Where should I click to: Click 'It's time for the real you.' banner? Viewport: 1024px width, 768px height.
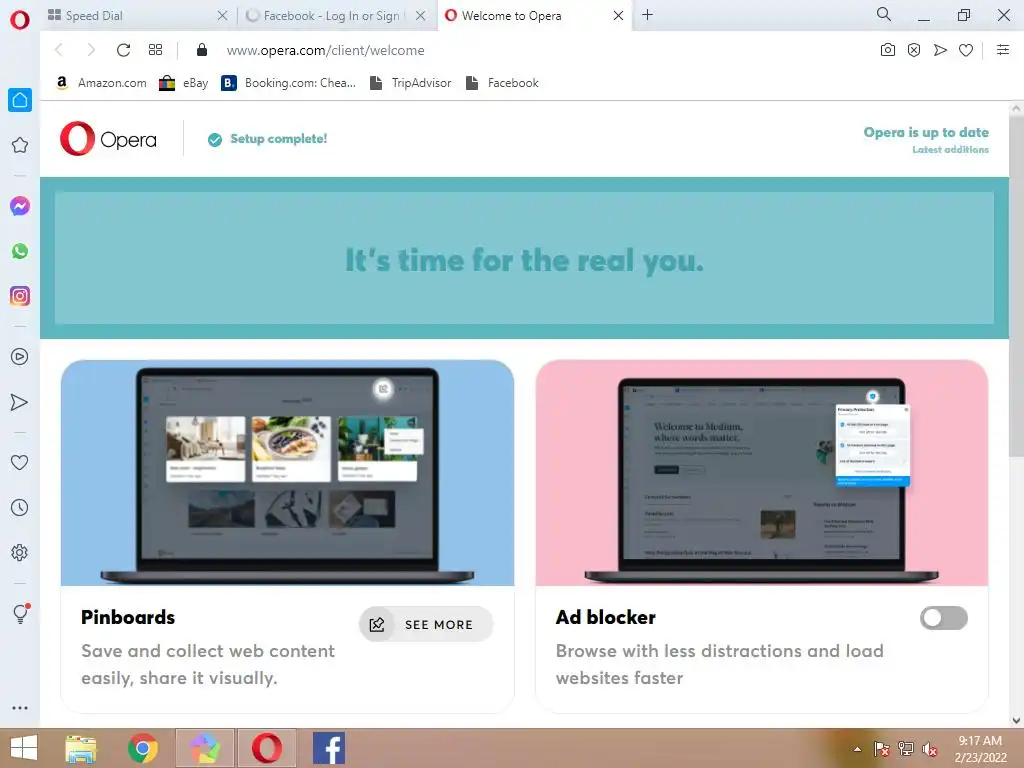pyautogui.click(x=524, y=258)
